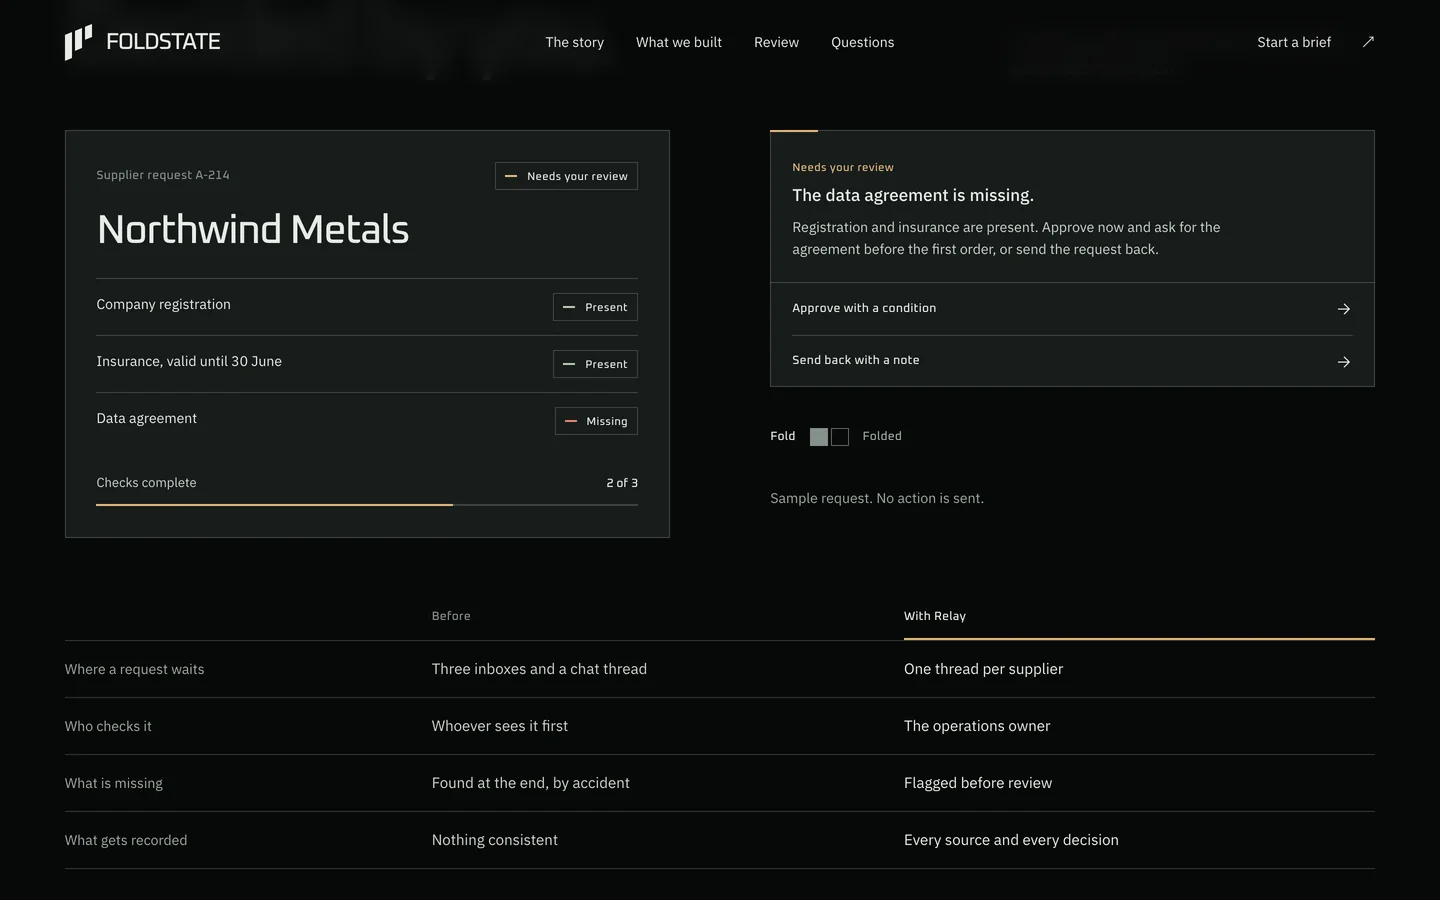Click the FOLDSTATE wordmark
Viewport: 1440px width, 900px height.
163,42
